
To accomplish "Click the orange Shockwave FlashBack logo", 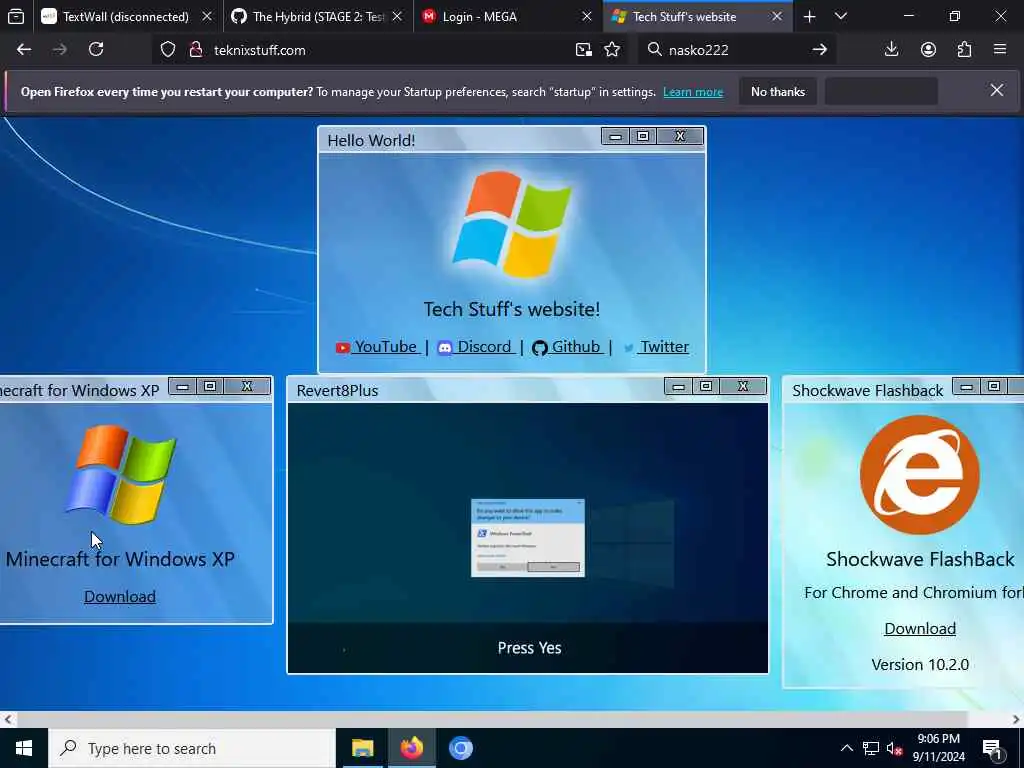I will click(x=920, y=475).
